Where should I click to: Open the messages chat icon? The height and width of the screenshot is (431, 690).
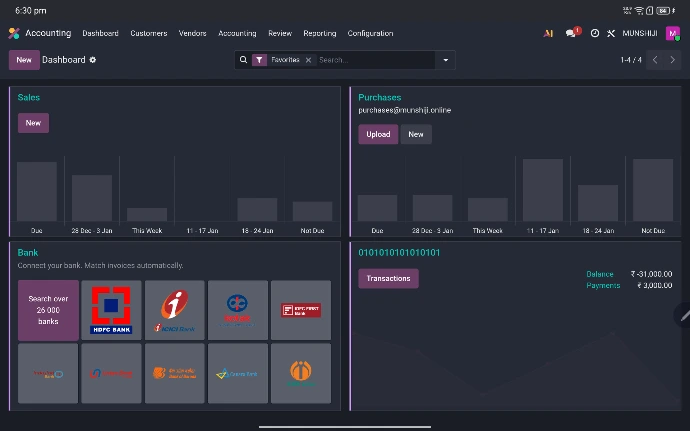[x=572, y=33]
